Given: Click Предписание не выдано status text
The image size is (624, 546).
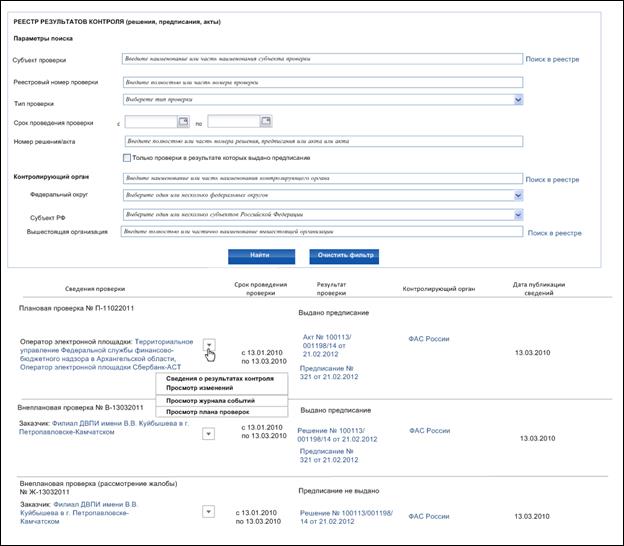Looking at the screenshot, I should (339, 491).
